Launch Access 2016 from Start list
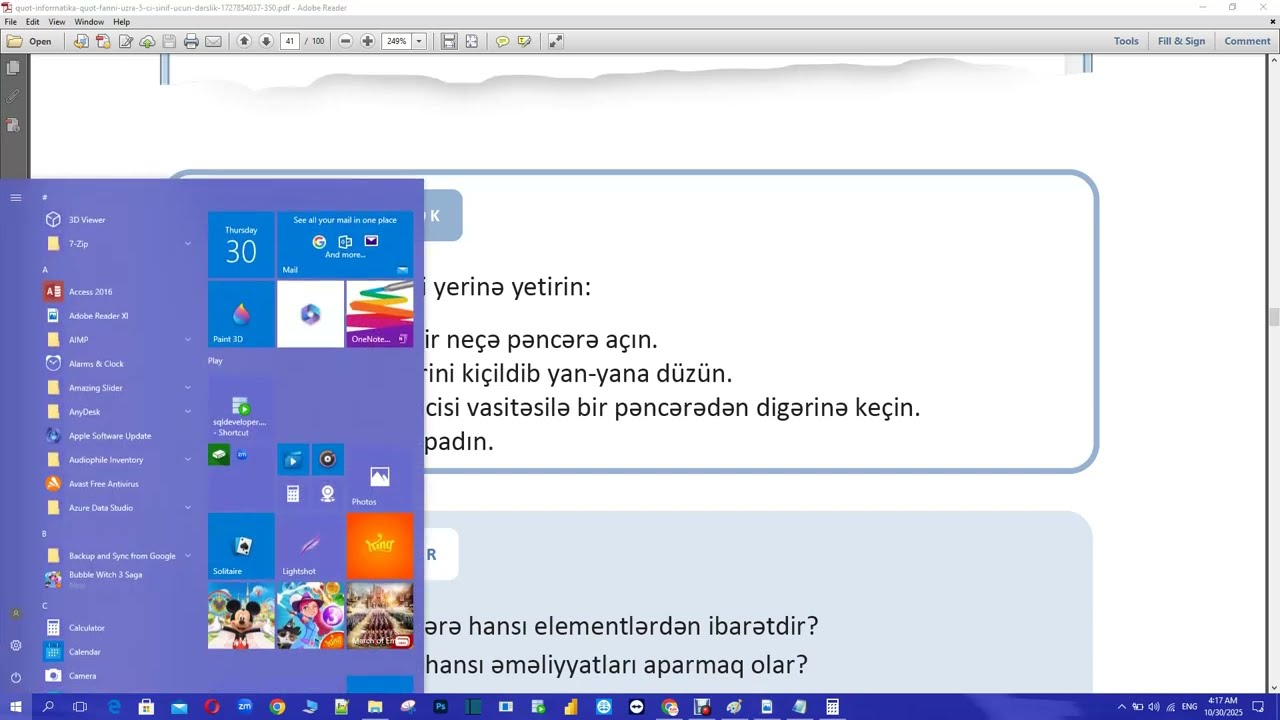Viewport: 1280px width, 720px height. coord(118,292)
